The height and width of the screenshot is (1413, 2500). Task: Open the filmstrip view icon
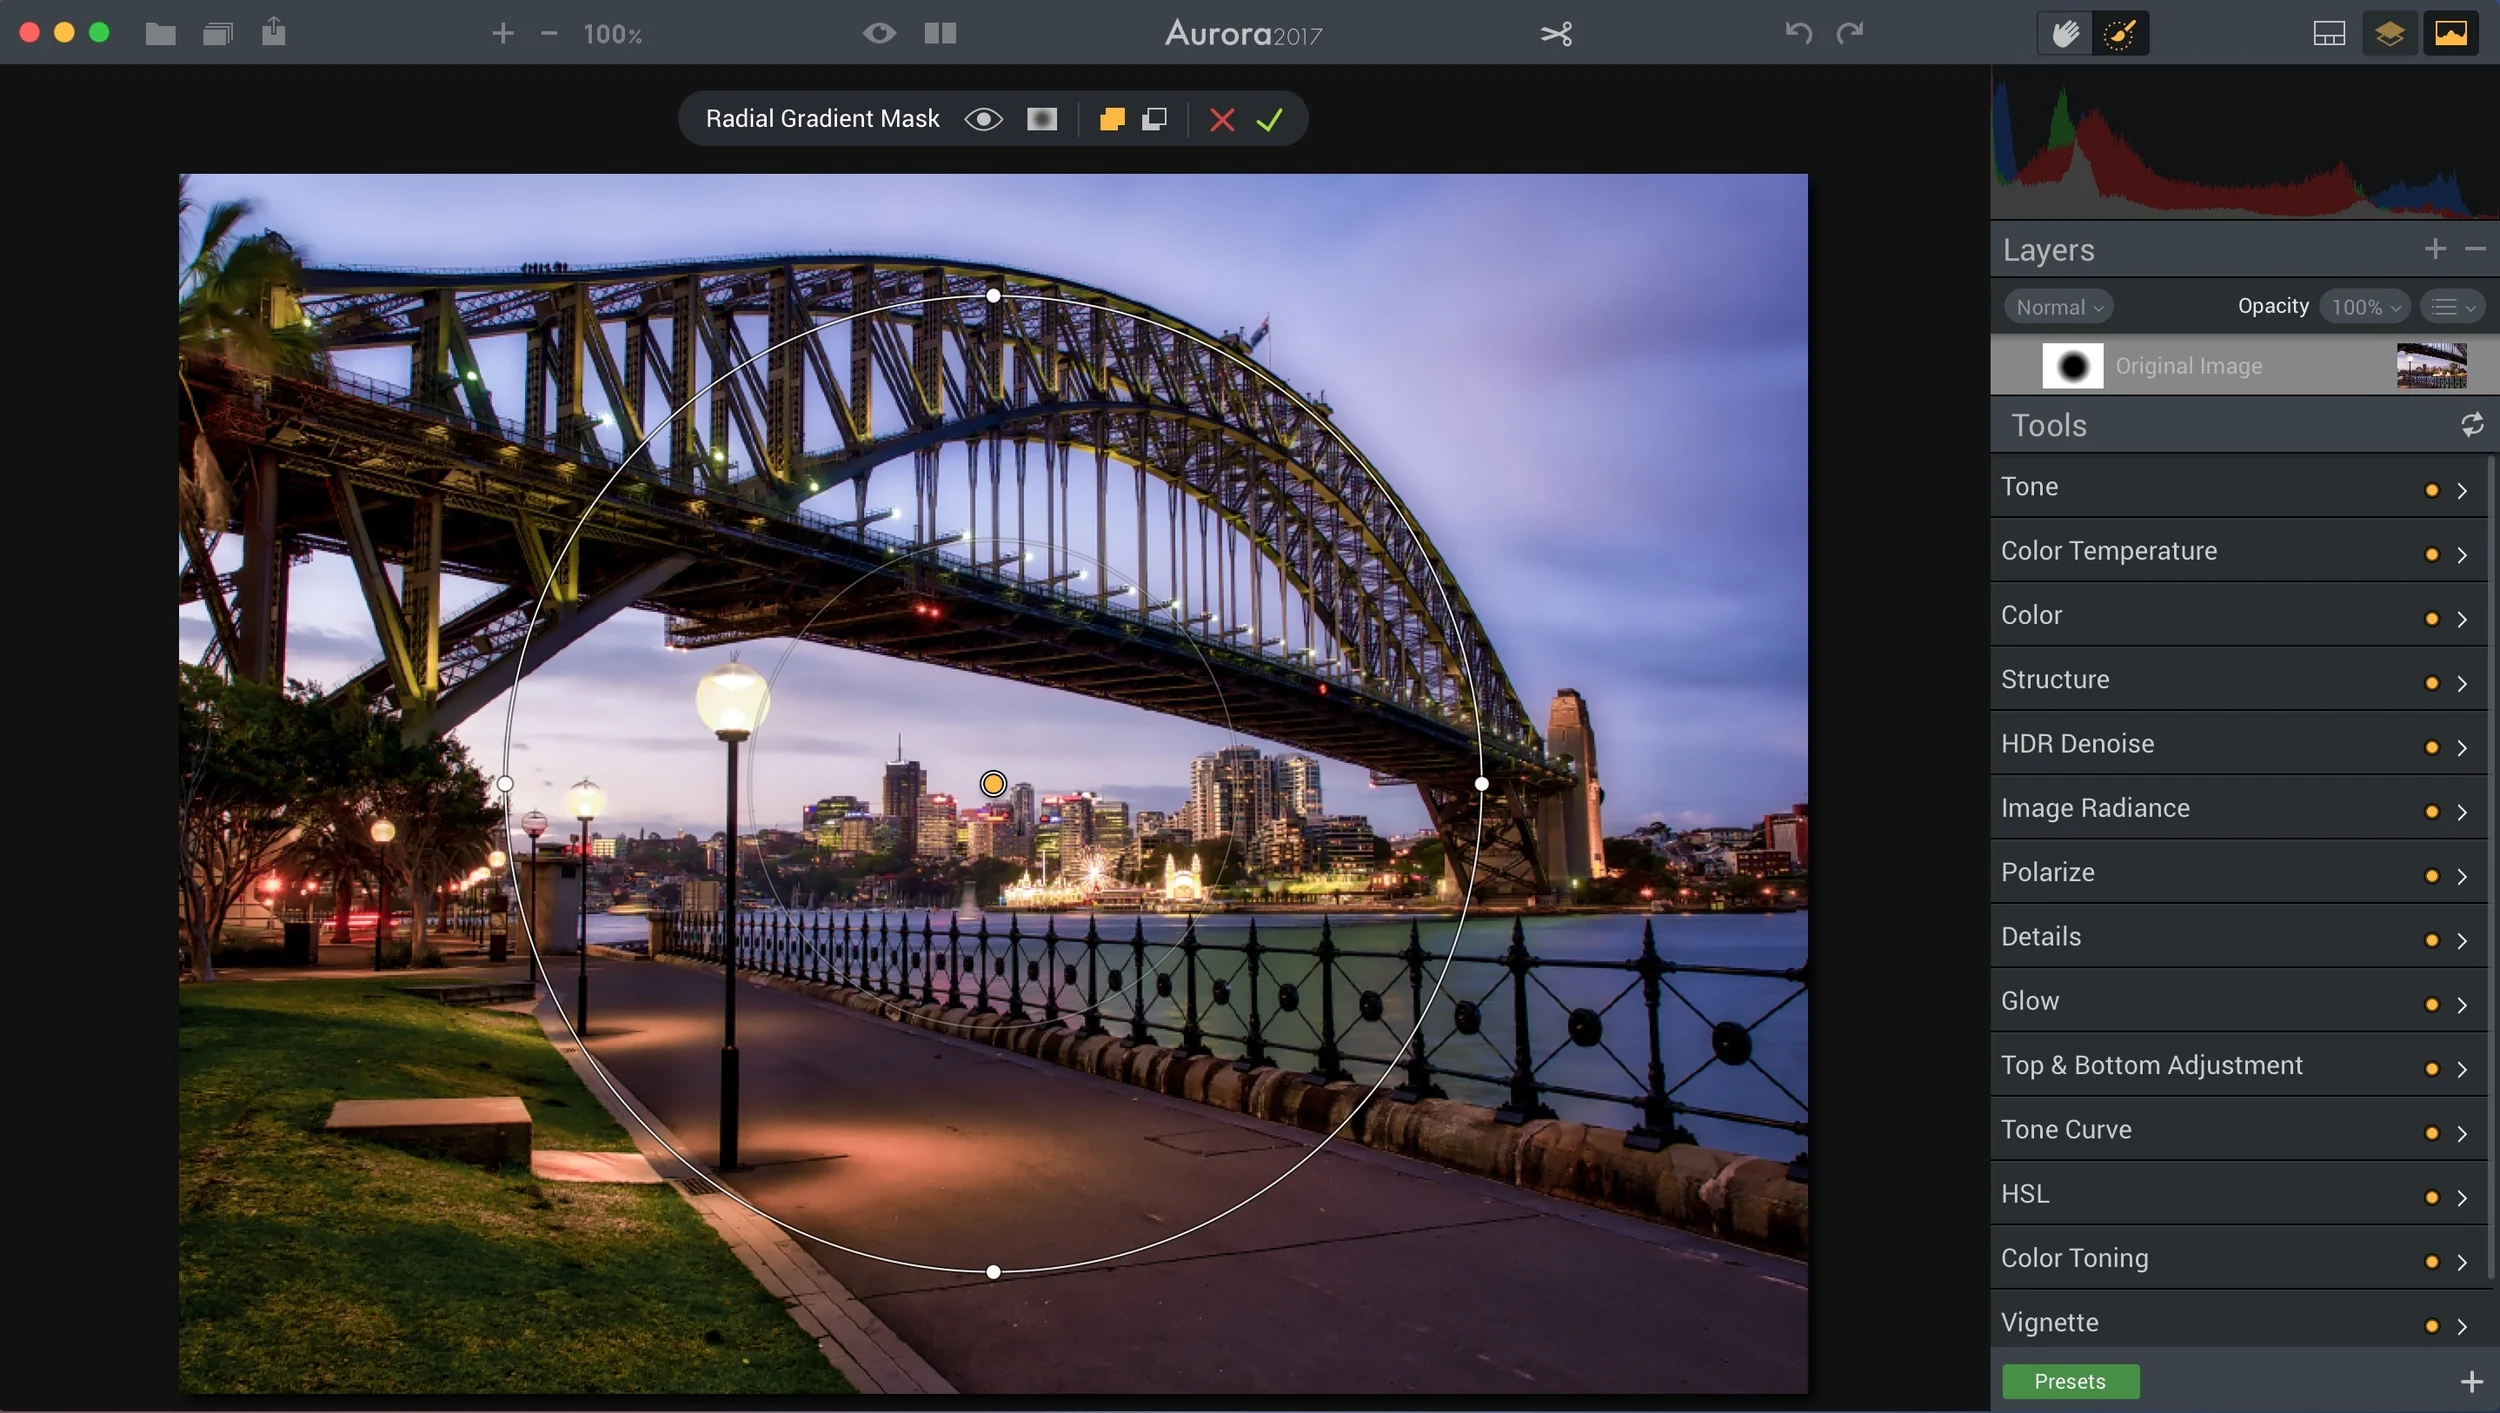[x=2330, y=33]
